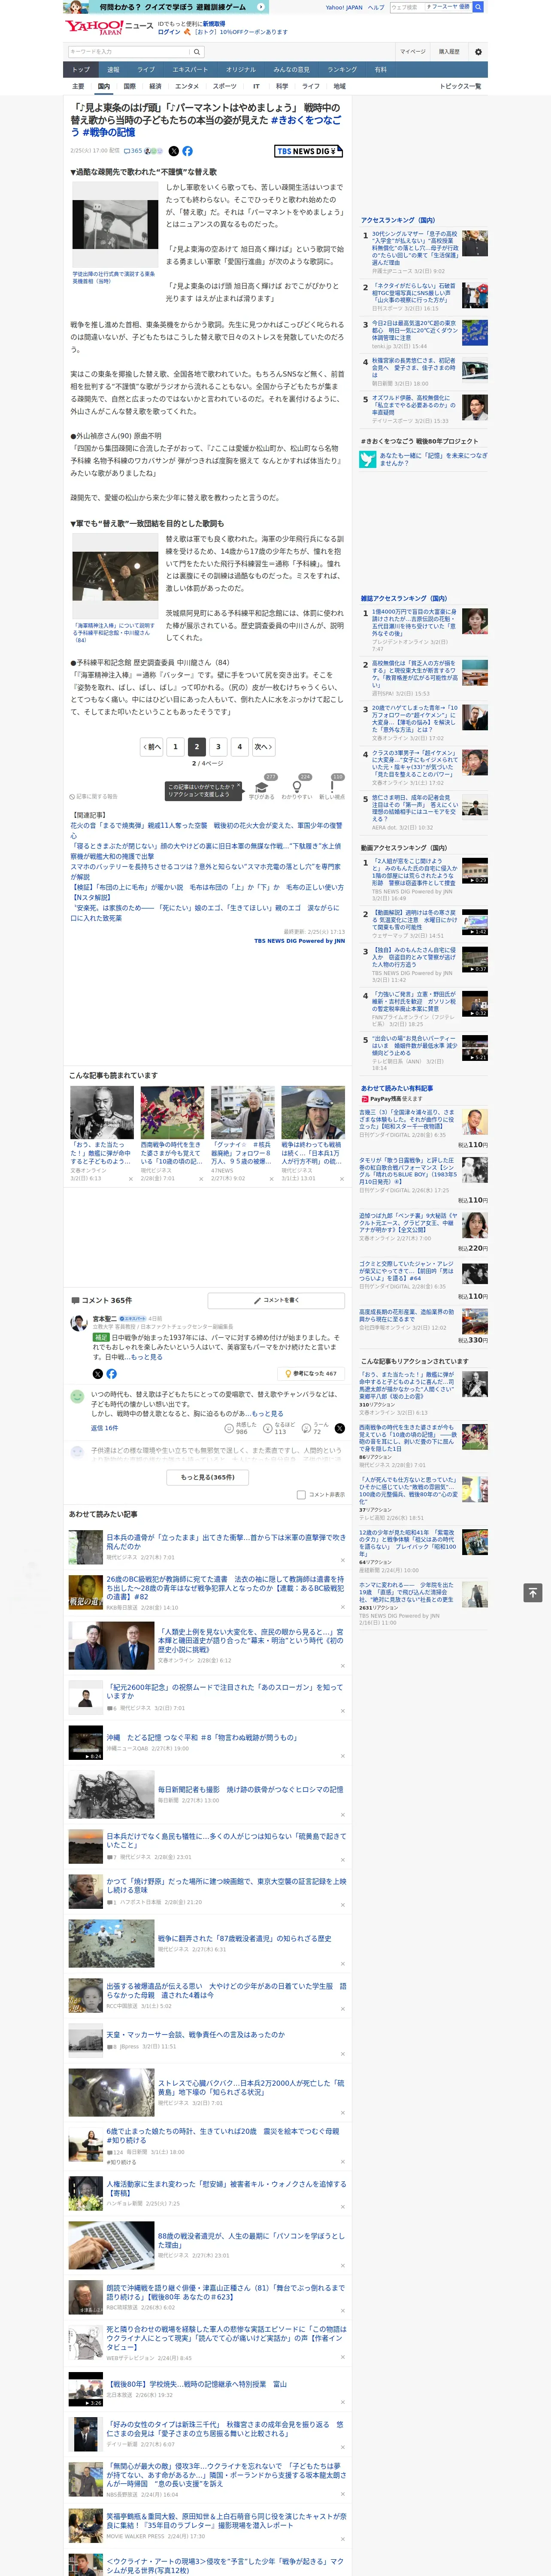Image resolution: width=551 pixels, height=2576 pixels.
Task: Open the 速報 tab
Action: [x=113, y=70]
